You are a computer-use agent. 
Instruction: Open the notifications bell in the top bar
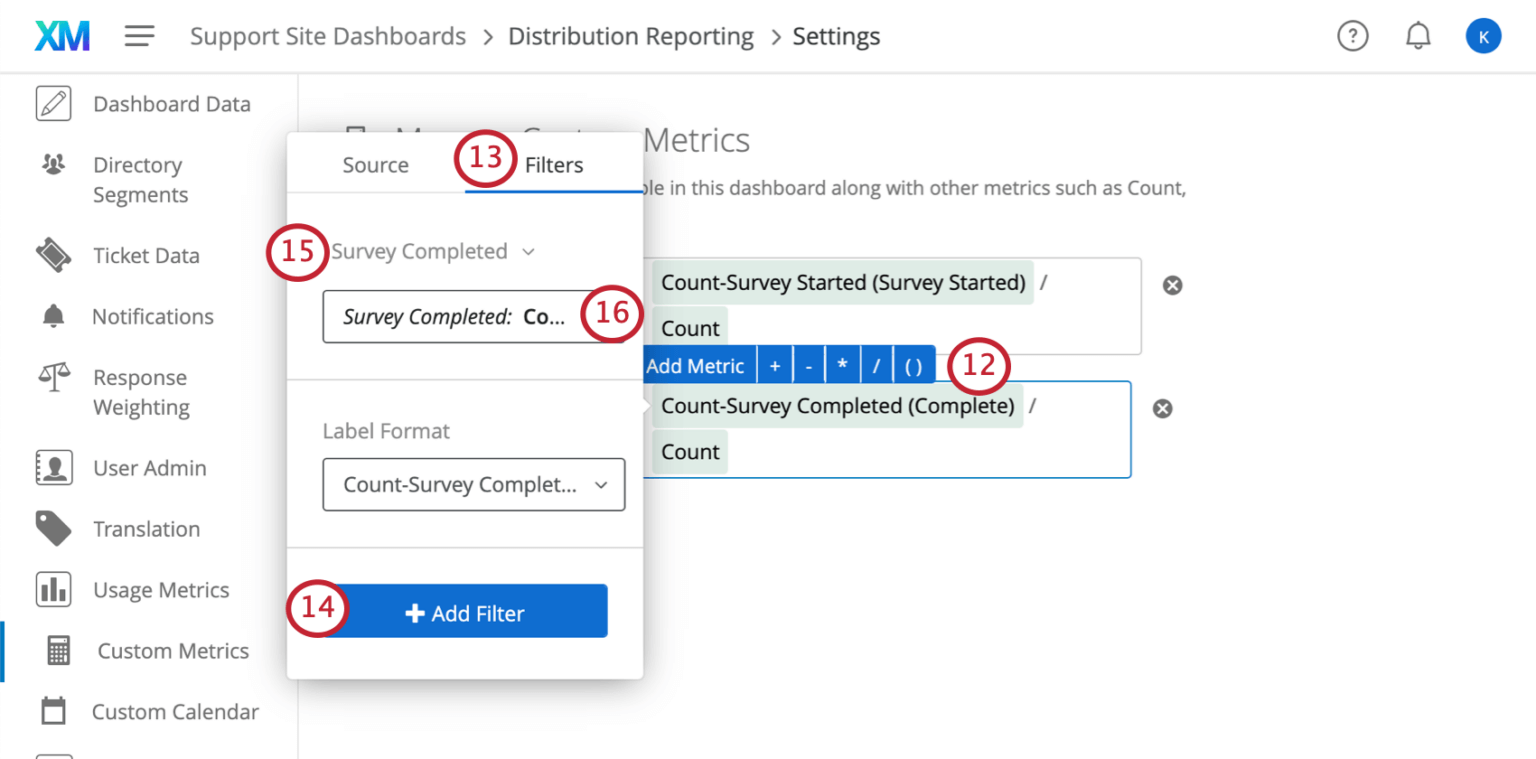coord(1418,35)
